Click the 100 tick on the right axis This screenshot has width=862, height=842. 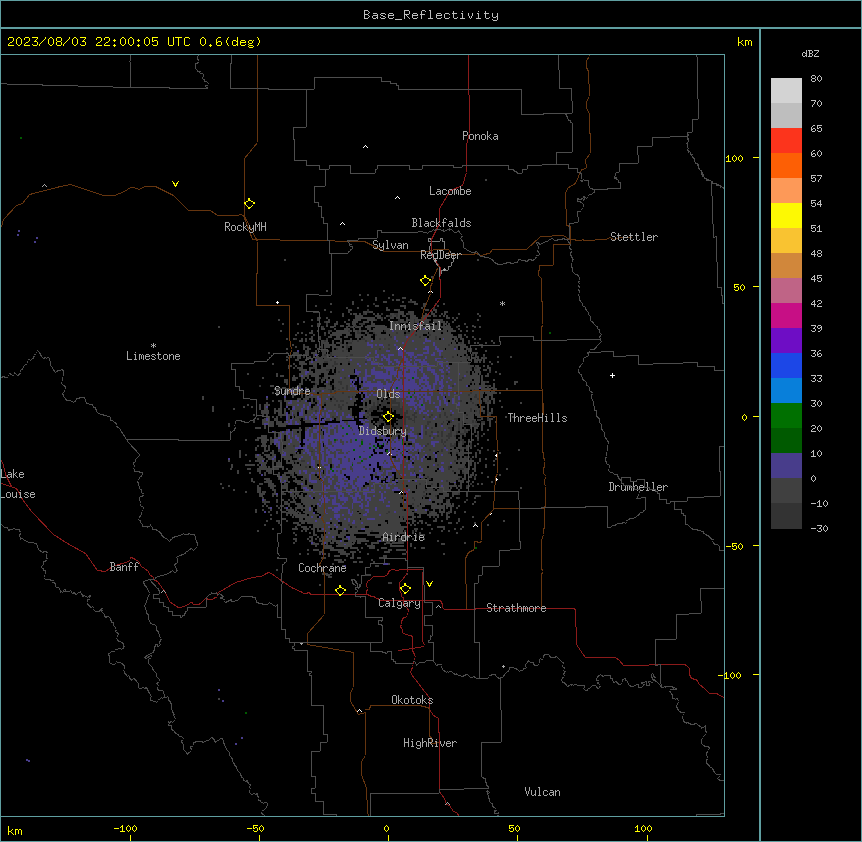(734, 158)
